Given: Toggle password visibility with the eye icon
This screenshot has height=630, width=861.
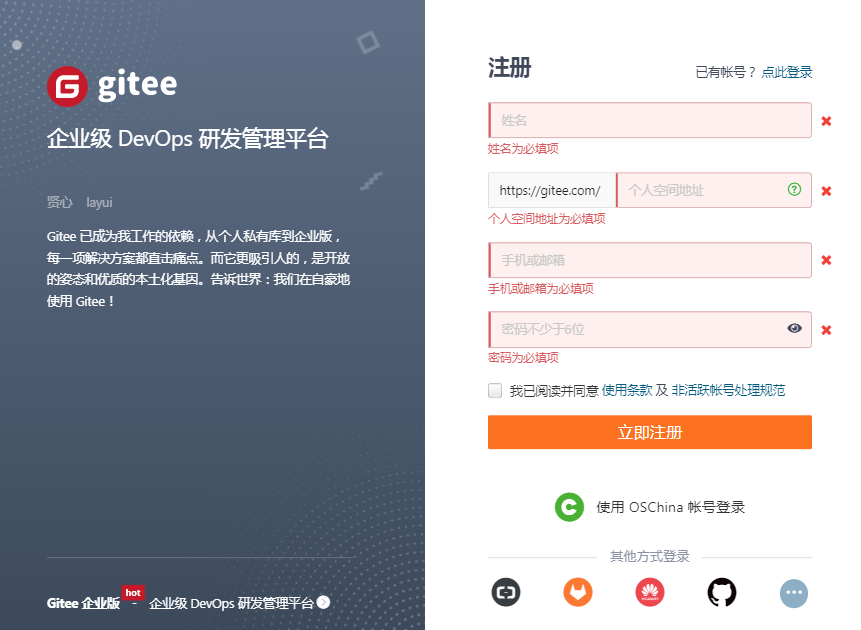Looking at the screenshot, I should coord(794,328).
